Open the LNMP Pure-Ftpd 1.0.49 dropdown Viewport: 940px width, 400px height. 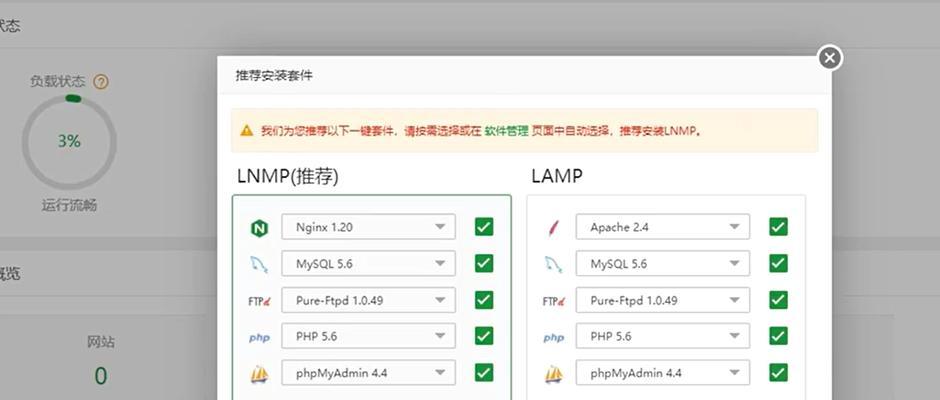pos(368,300)
